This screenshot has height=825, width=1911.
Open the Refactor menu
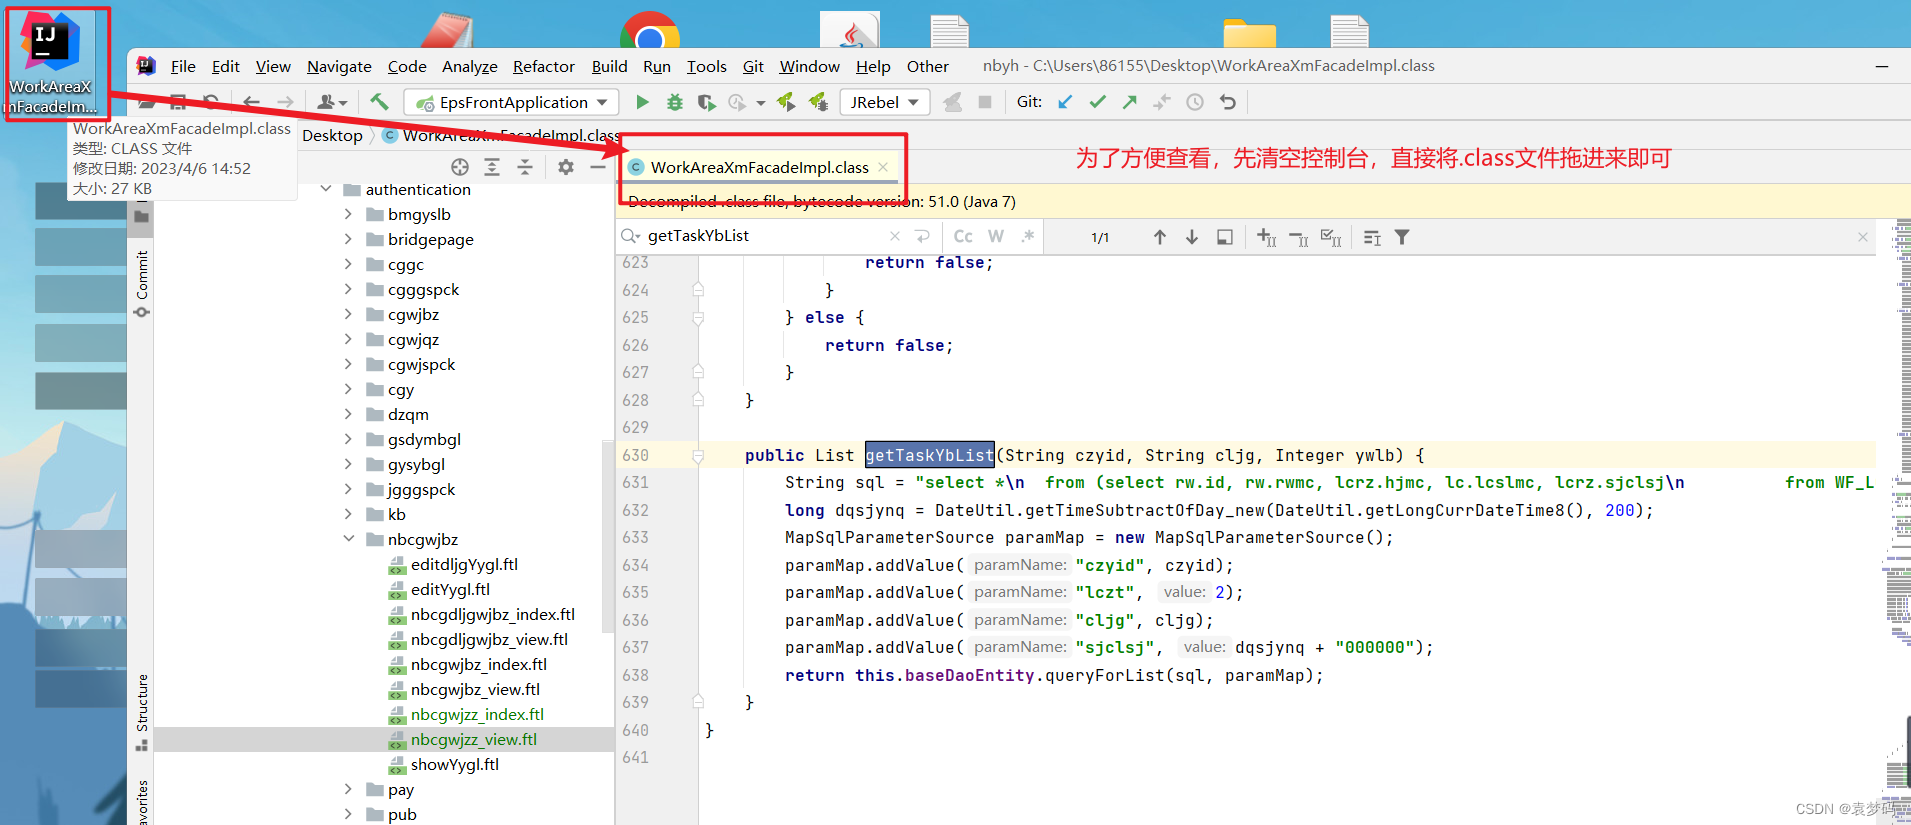(544, 66)
